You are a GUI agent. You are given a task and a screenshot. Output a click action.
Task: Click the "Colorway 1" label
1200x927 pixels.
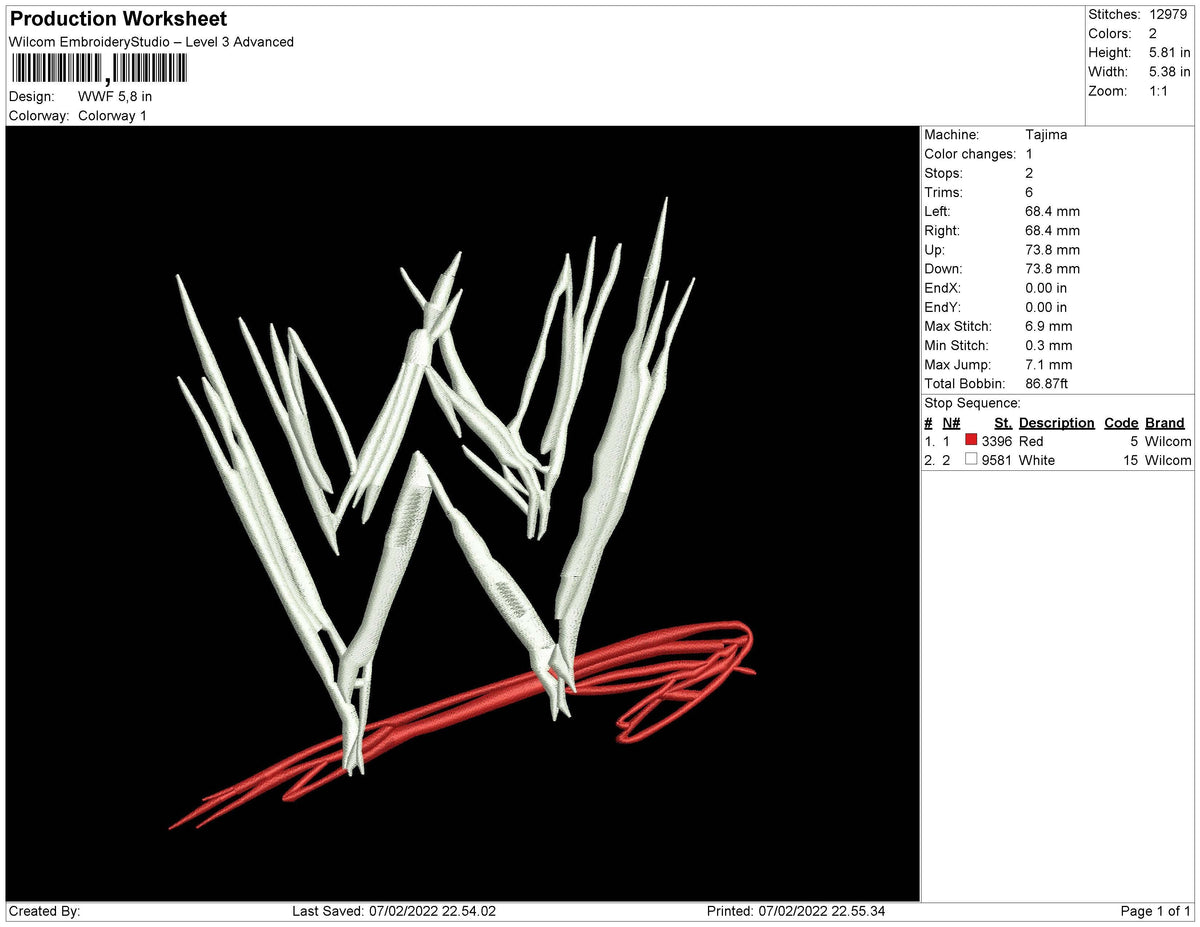coord(113,115)
